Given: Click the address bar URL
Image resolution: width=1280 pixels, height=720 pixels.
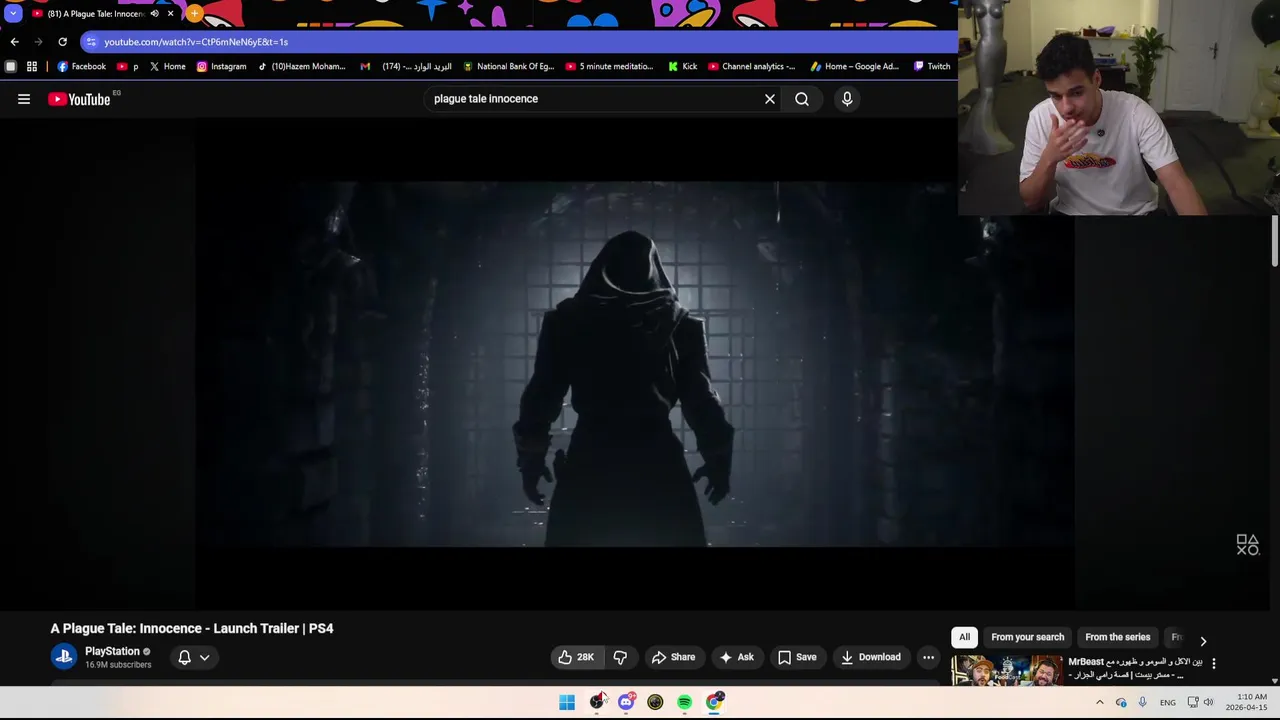Looking at the screenshot, I should pyautogui.click(x=196, y=42).
